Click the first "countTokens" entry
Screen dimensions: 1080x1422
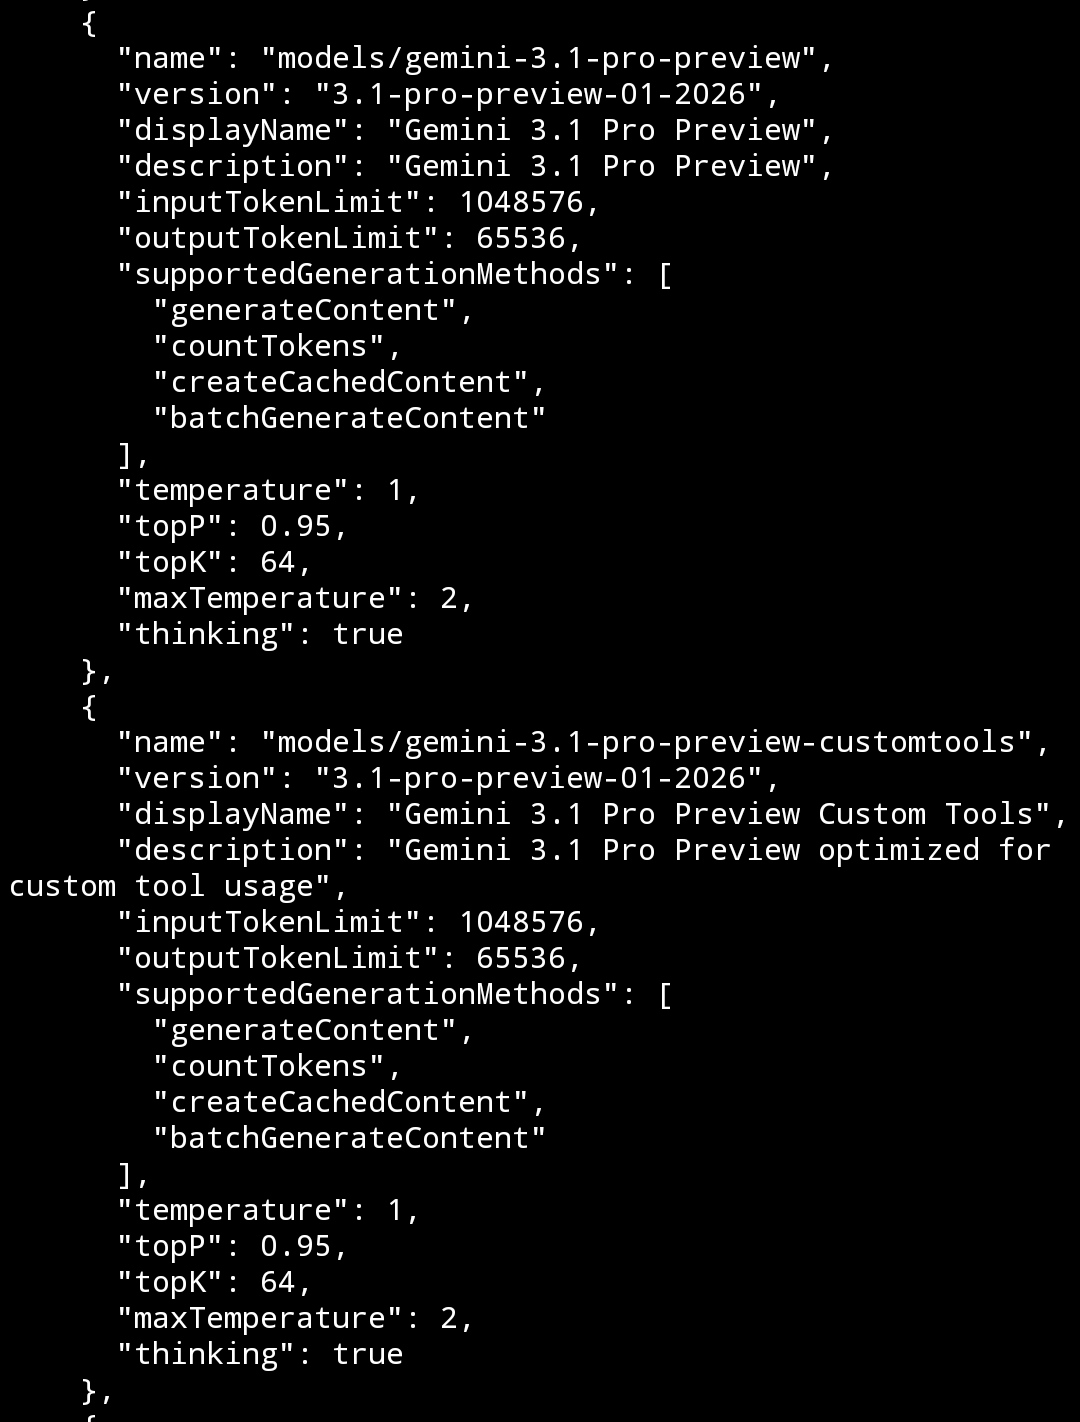coord(269,346)
